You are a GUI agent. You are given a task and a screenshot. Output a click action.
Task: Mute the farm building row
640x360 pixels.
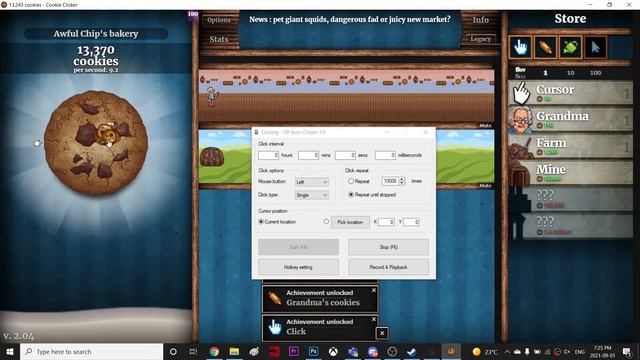point(485,186)
